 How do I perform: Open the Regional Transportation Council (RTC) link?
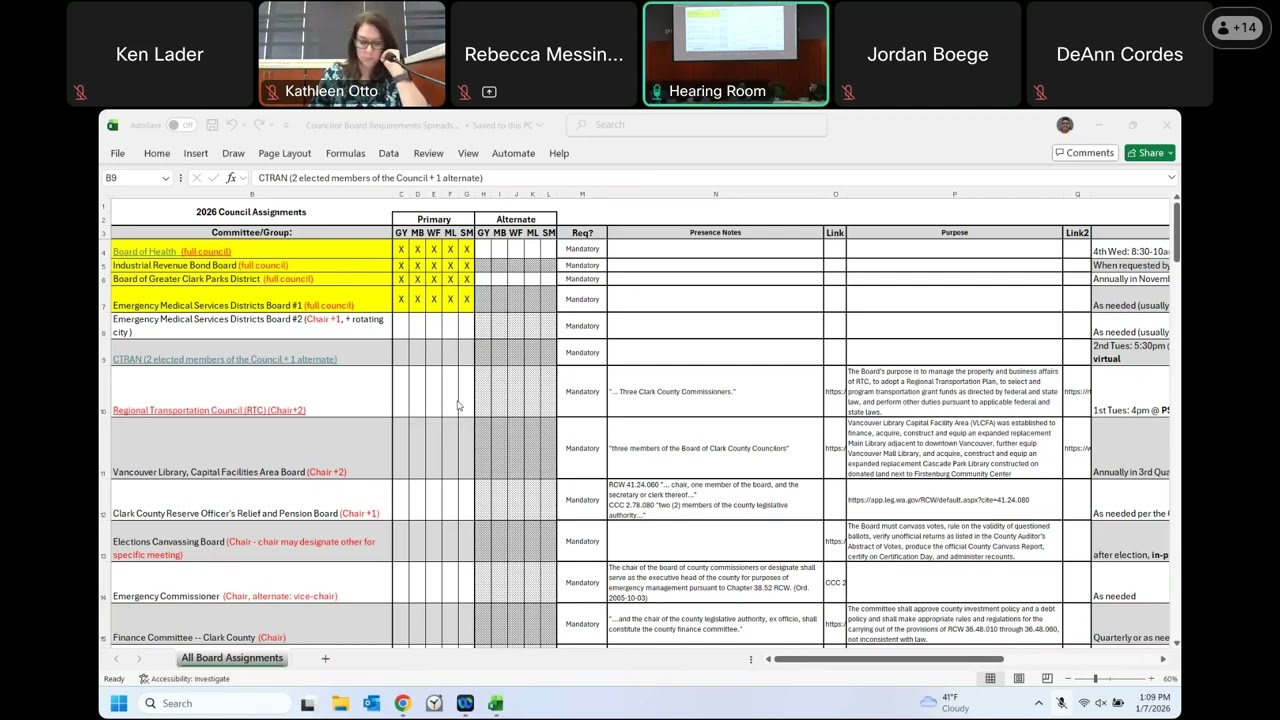point(209,410)
